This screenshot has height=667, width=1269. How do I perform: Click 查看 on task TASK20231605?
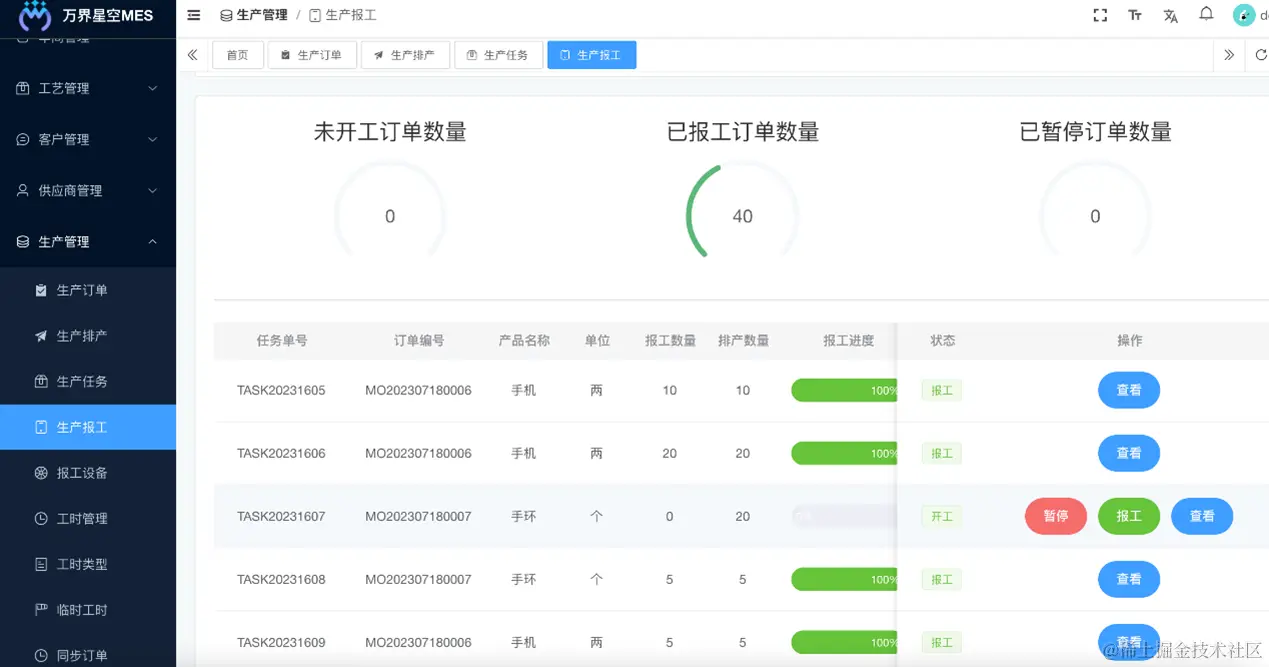pos(1128,390)
